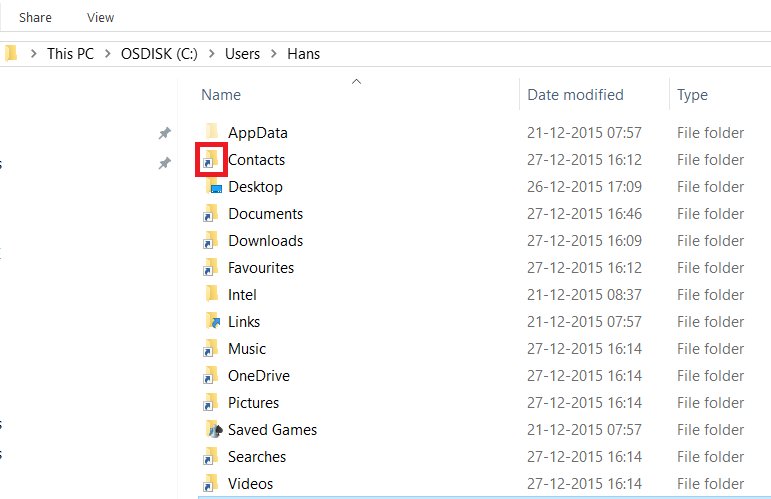771x499 pixels.
Task: Click the Favourites shortcut folder icon
Action: [x=210, y=267]
